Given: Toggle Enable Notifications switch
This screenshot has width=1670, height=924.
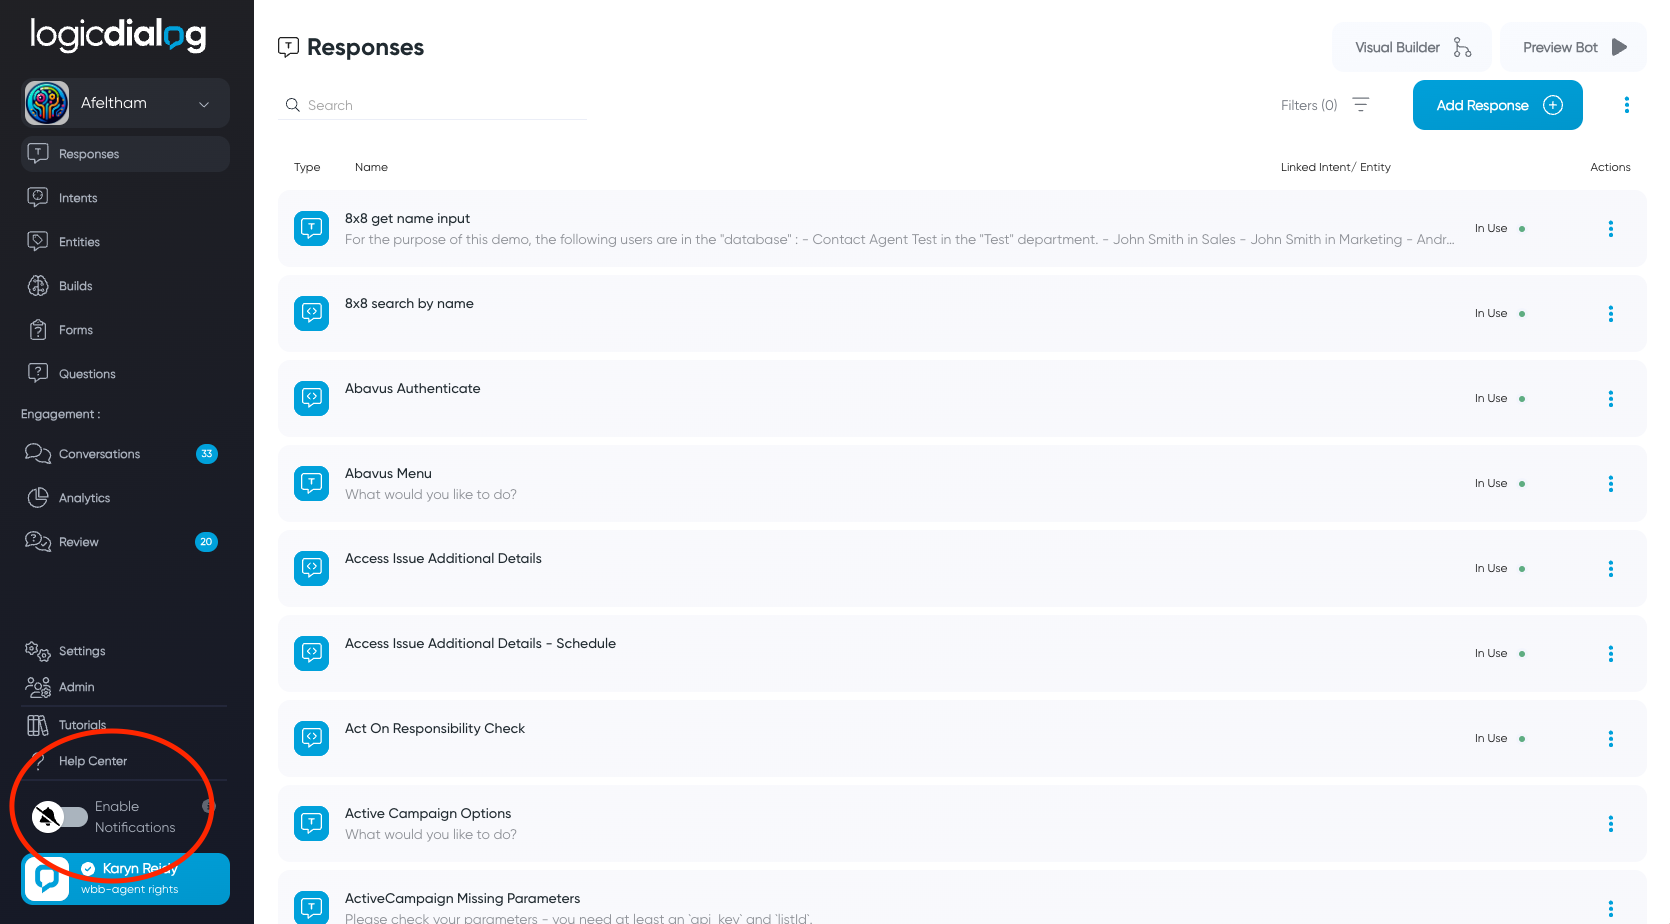Looking at the screenshot, I should (60, 817).
